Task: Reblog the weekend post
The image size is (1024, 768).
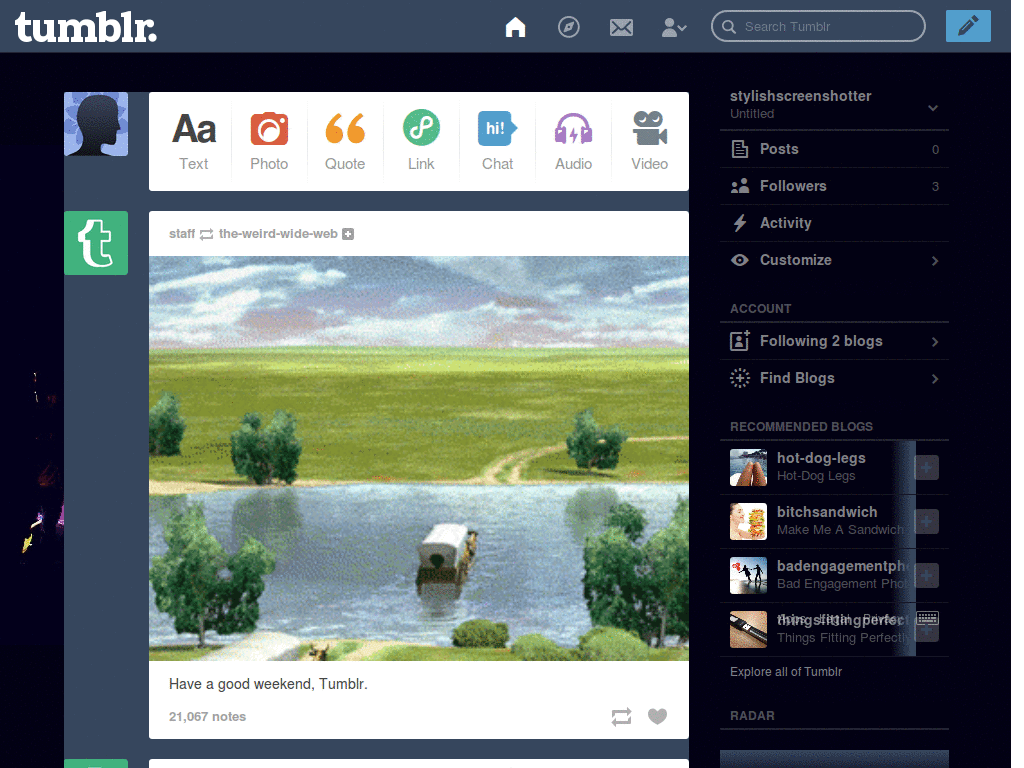Action: 621,716
